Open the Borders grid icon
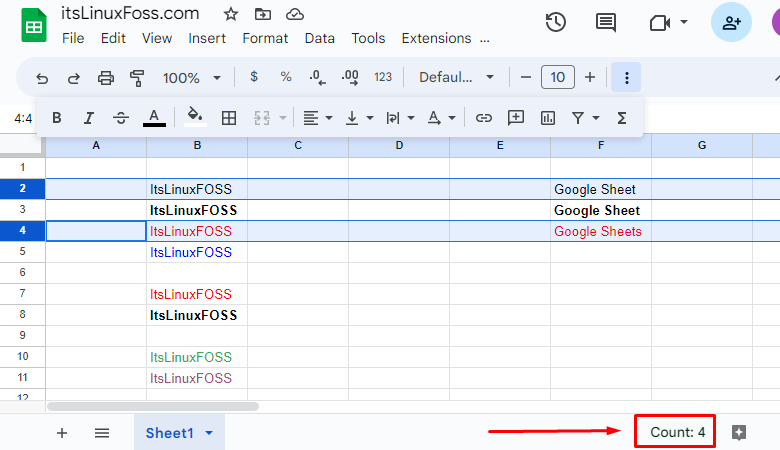The height and width of the screenshot is (450, 780). coord(229,118)
